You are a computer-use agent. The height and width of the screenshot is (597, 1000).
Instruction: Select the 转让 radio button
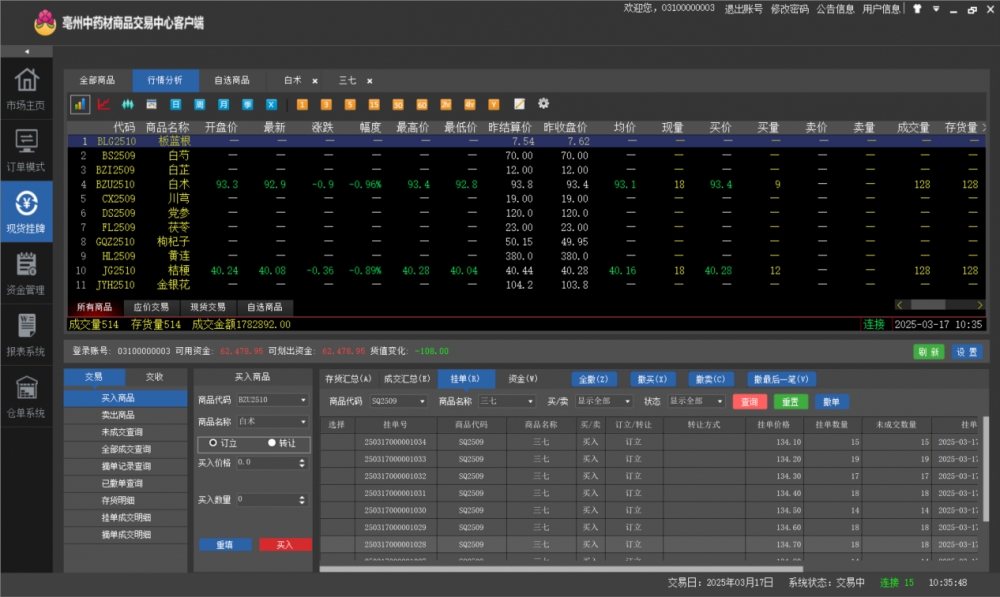[x=272, y=442]
